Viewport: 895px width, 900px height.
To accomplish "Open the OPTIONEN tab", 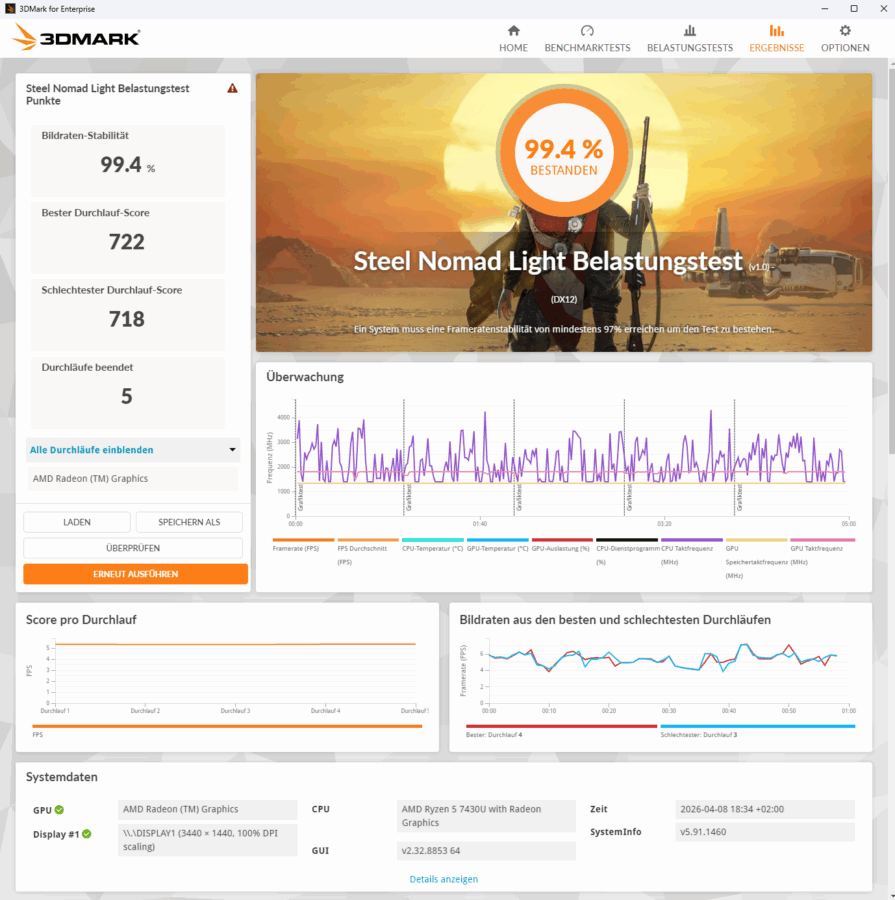I will [x=844, y=48].
